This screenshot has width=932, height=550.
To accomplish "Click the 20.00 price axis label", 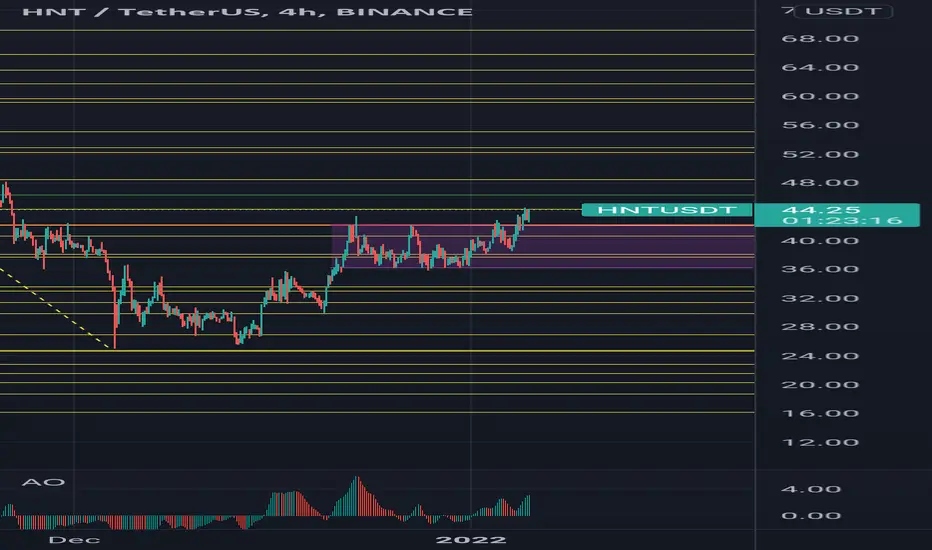I will tap(820, 385).
